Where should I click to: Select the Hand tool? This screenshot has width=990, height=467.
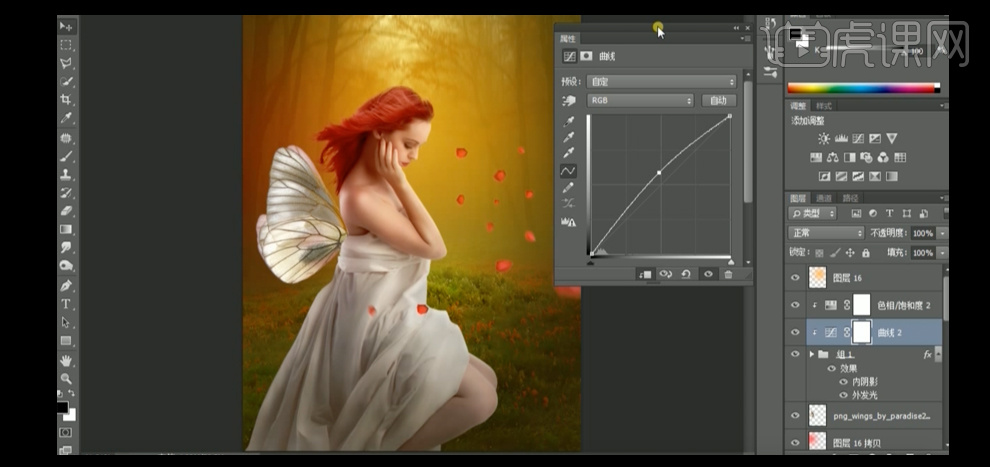66,360
